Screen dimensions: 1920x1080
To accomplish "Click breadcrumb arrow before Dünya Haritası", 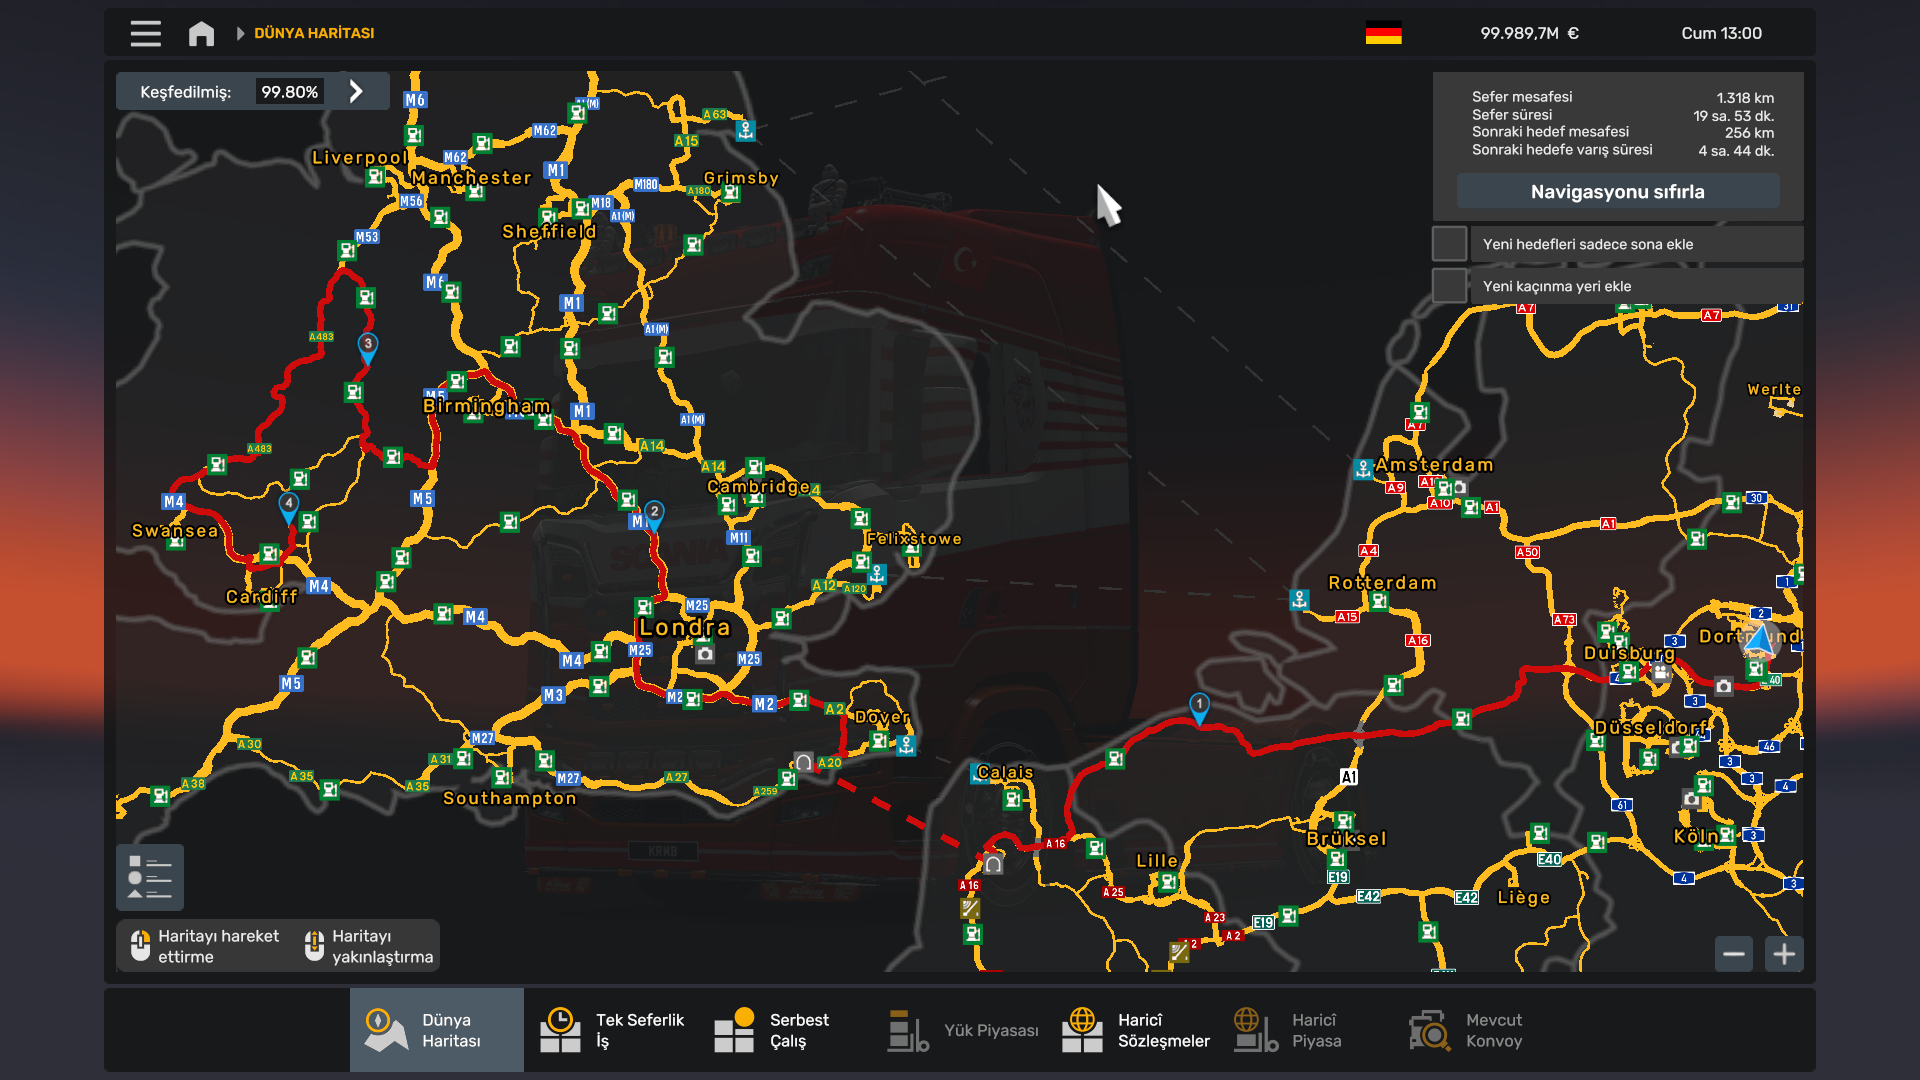I will click(x=240, y=33).
